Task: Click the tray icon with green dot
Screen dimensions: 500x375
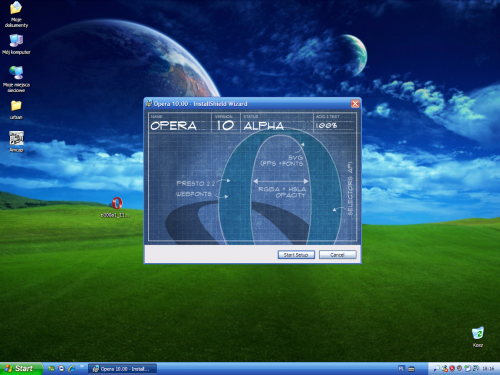Action: click(x=468, y=368)
